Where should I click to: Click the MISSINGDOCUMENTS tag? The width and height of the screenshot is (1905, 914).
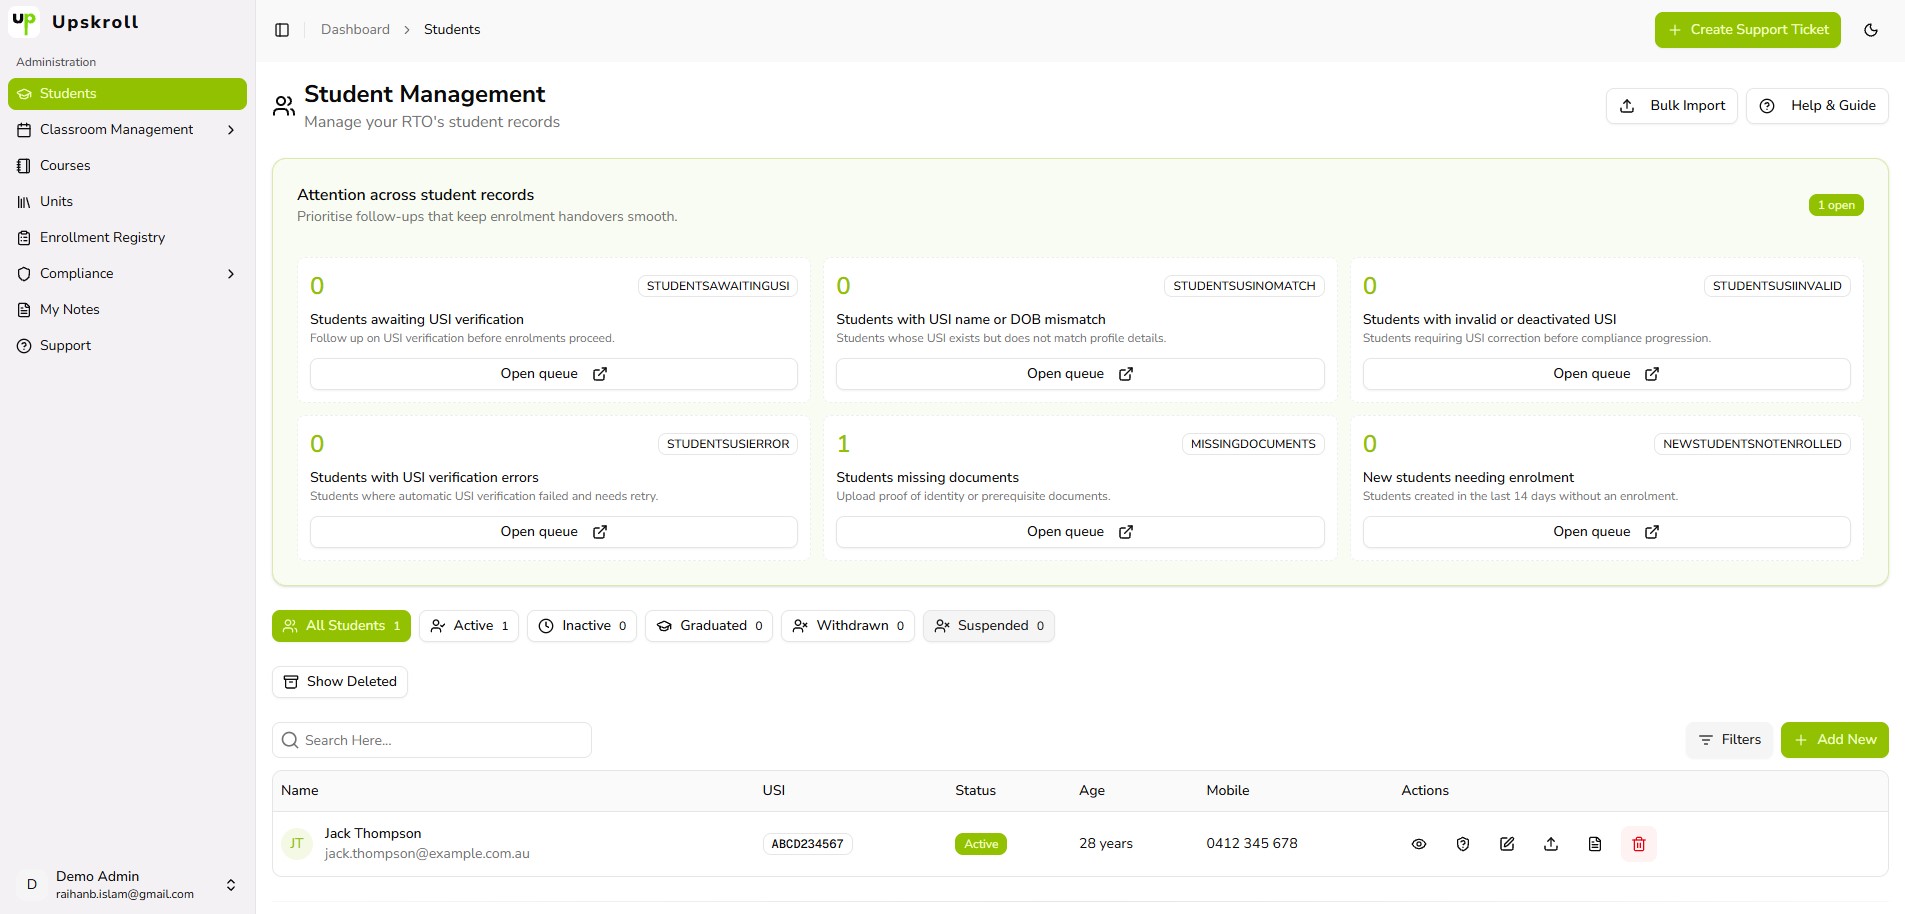[x=1253, y=444]
